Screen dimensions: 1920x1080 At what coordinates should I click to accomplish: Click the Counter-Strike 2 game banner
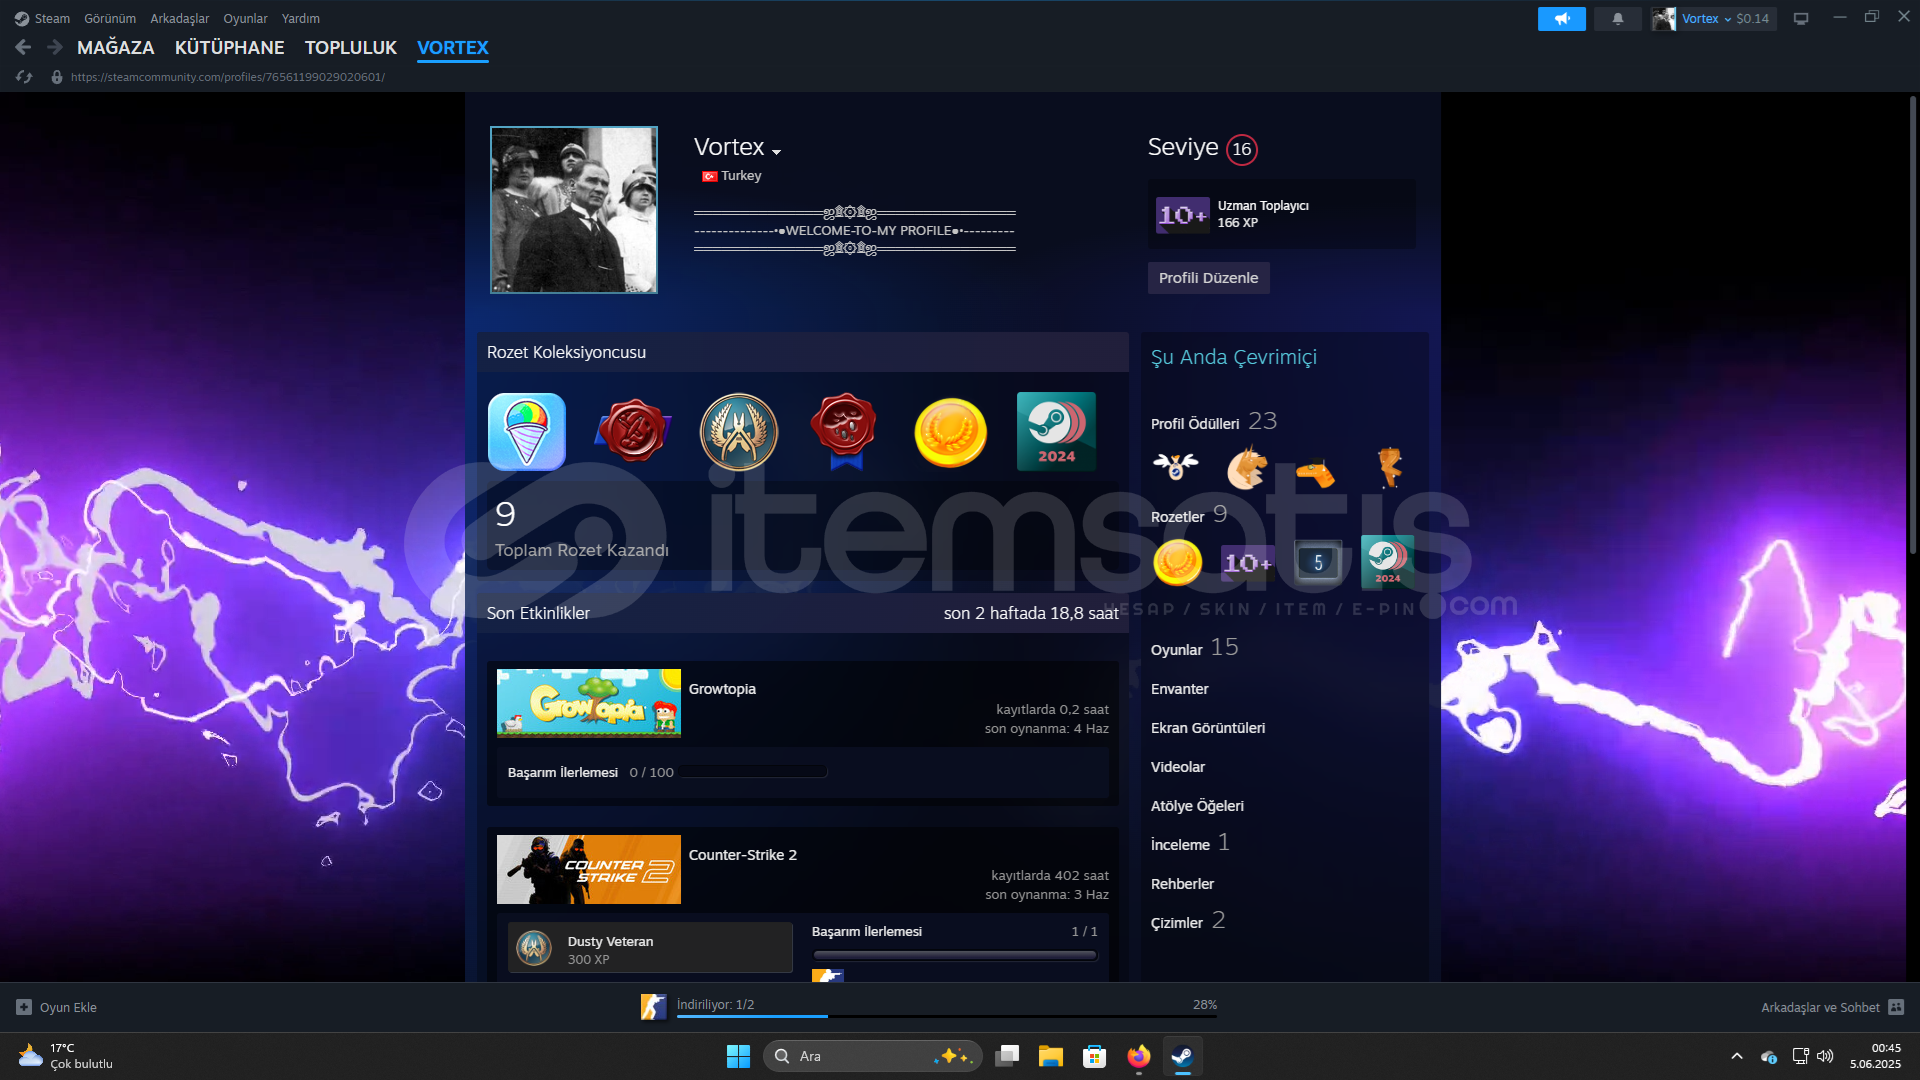(x=589, y=869)
